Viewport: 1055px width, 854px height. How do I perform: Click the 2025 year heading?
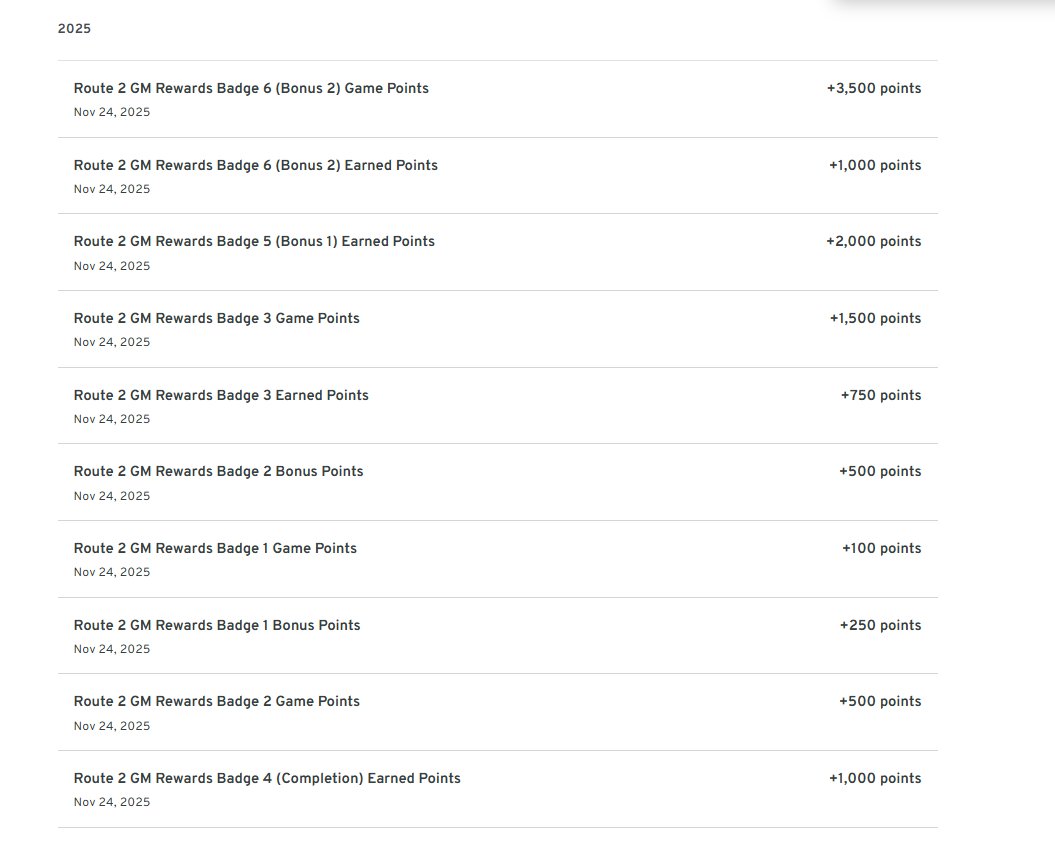pyautogui.click(x=74, y=29)
